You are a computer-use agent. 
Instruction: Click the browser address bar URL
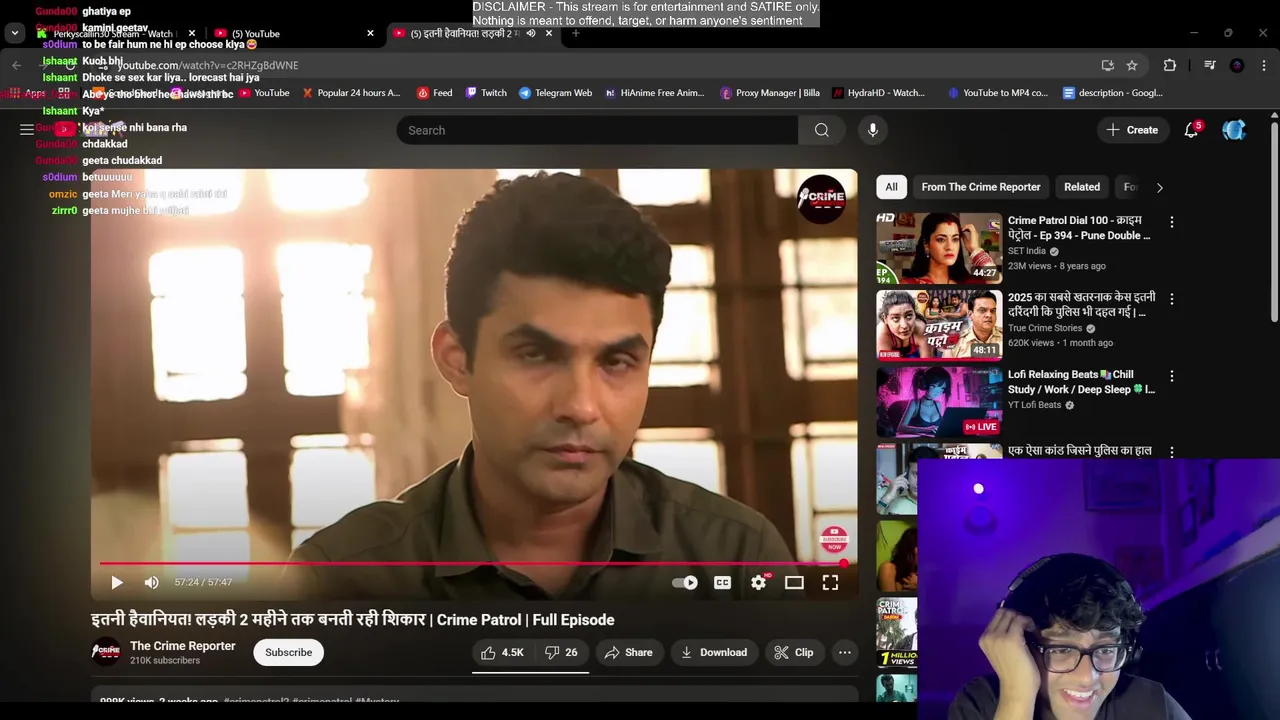tap(208, 65)
